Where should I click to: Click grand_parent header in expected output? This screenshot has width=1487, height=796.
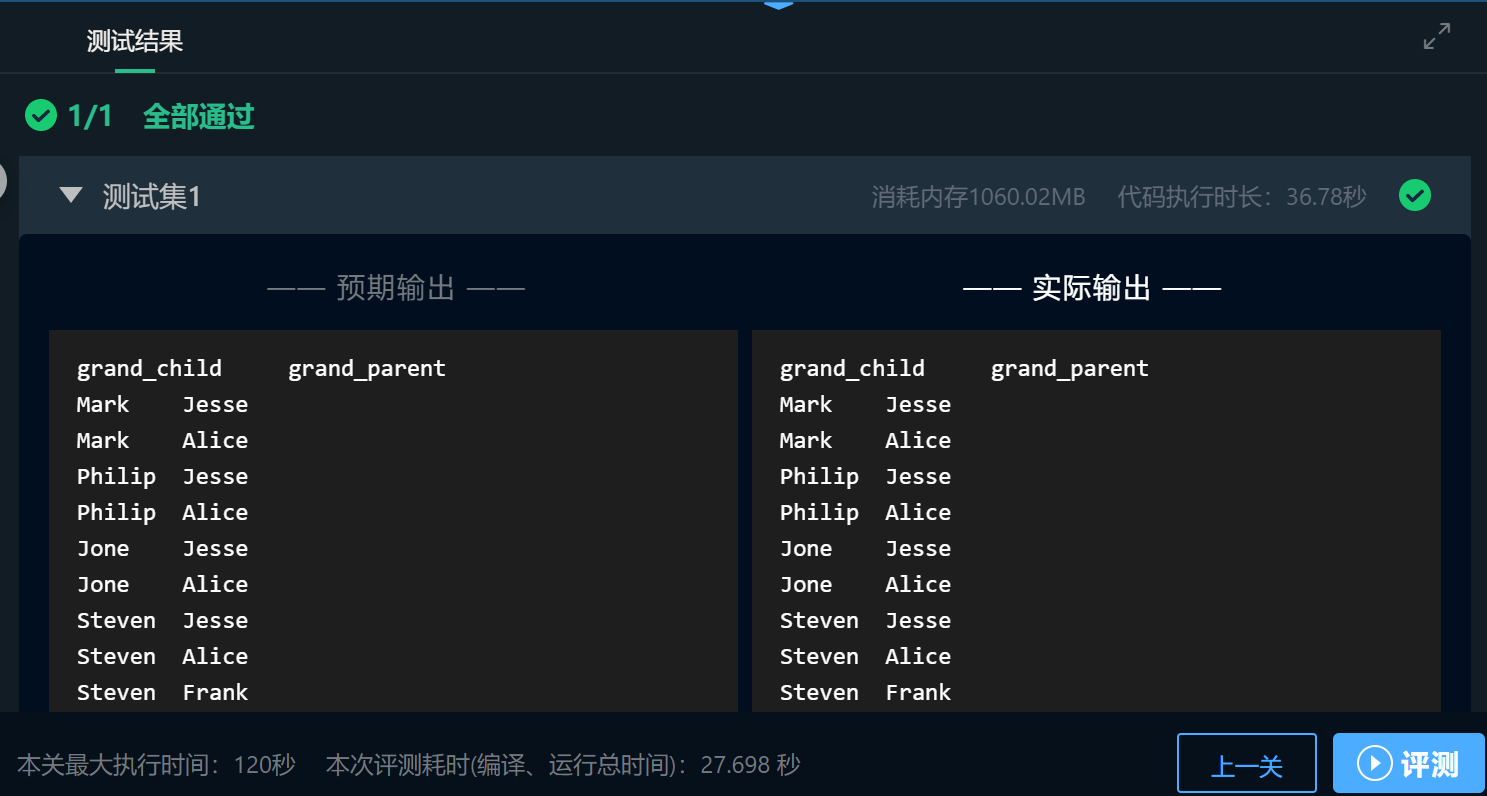tap(367, 369)
